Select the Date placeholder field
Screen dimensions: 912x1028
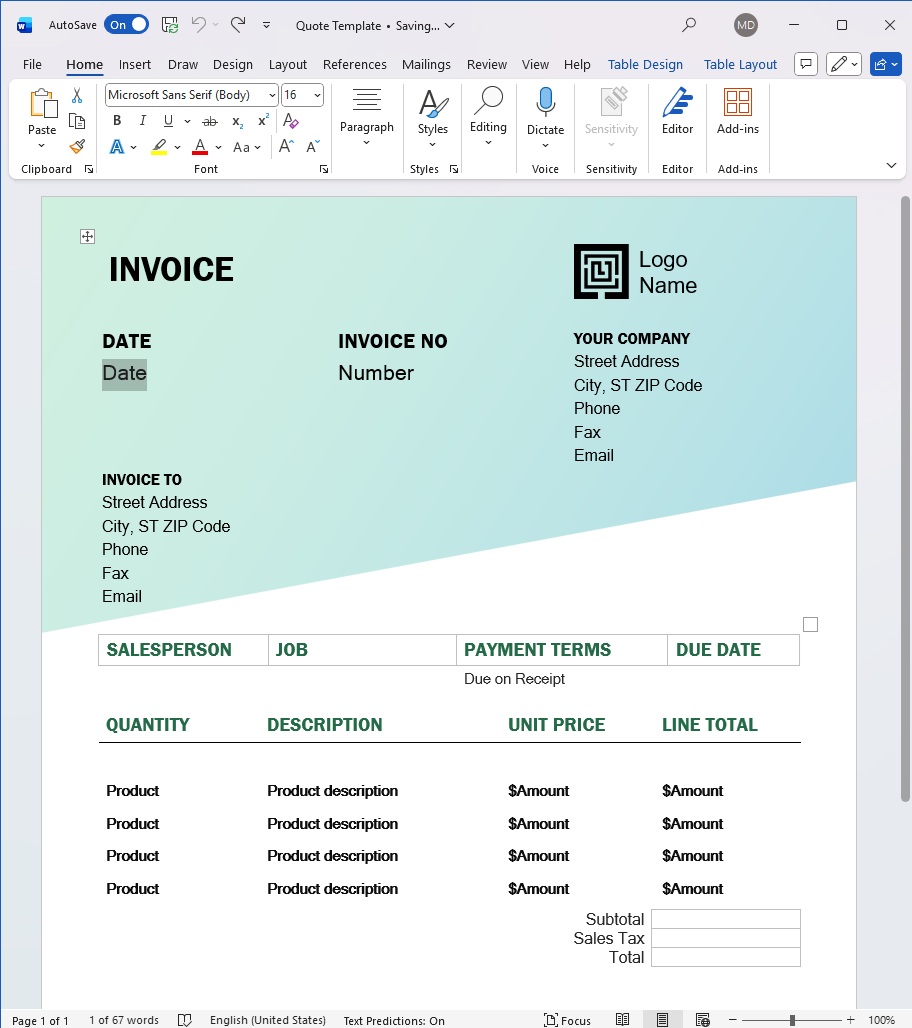pyautogui.click(x=123, y=373)
